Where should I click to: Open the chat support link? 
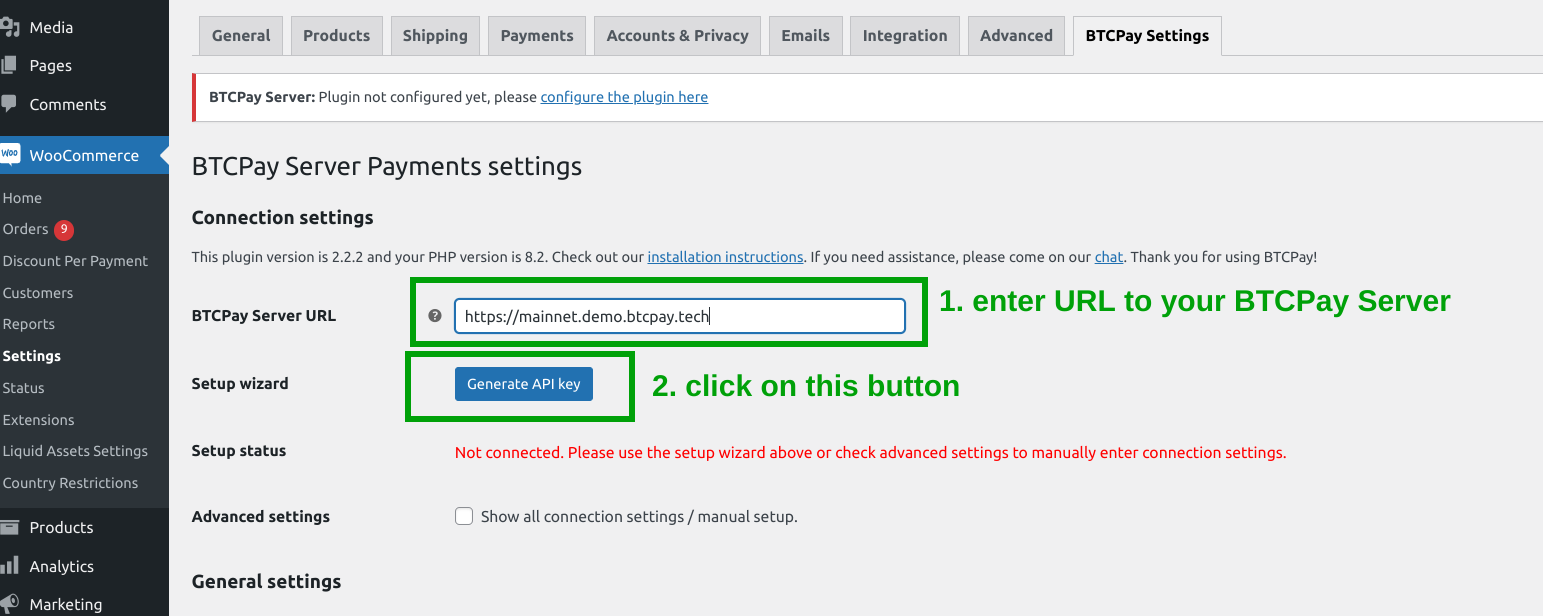point(1108,257)
